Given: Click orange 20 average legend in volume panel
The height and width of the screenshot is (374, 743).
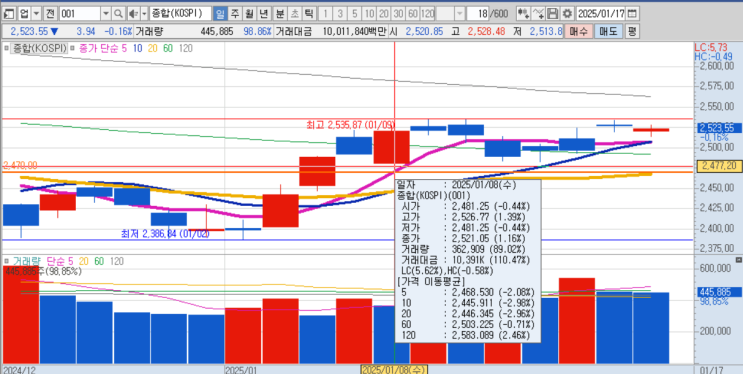Looking at the screenshot, I should tap(84, 261).
